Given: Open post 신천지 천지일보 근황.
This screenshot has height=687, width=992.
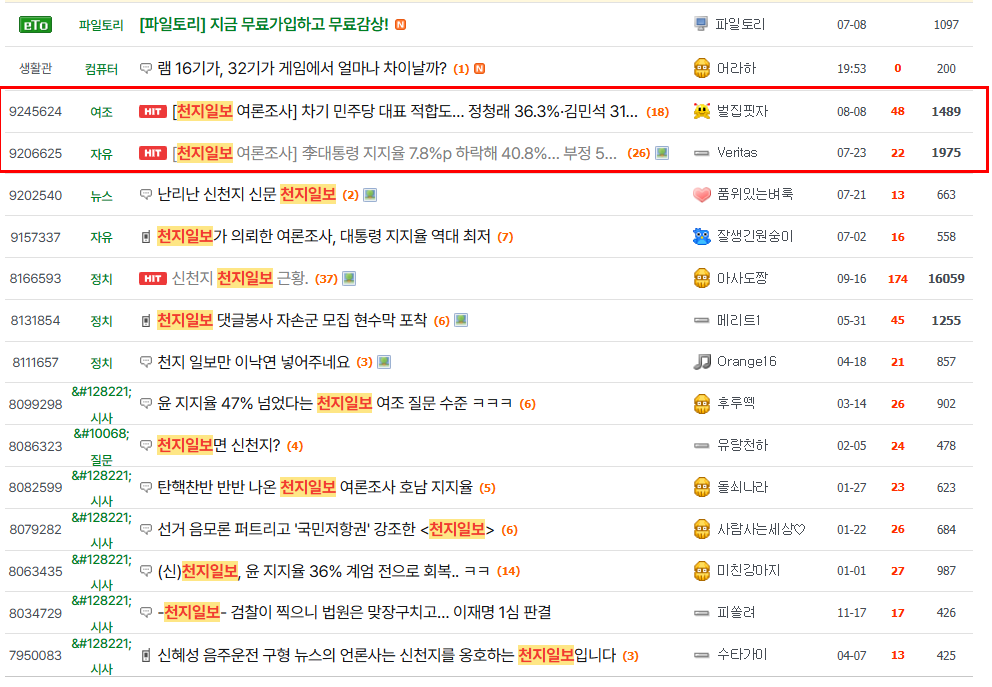Looking at the screenshot, I should [x=240, y=278].
